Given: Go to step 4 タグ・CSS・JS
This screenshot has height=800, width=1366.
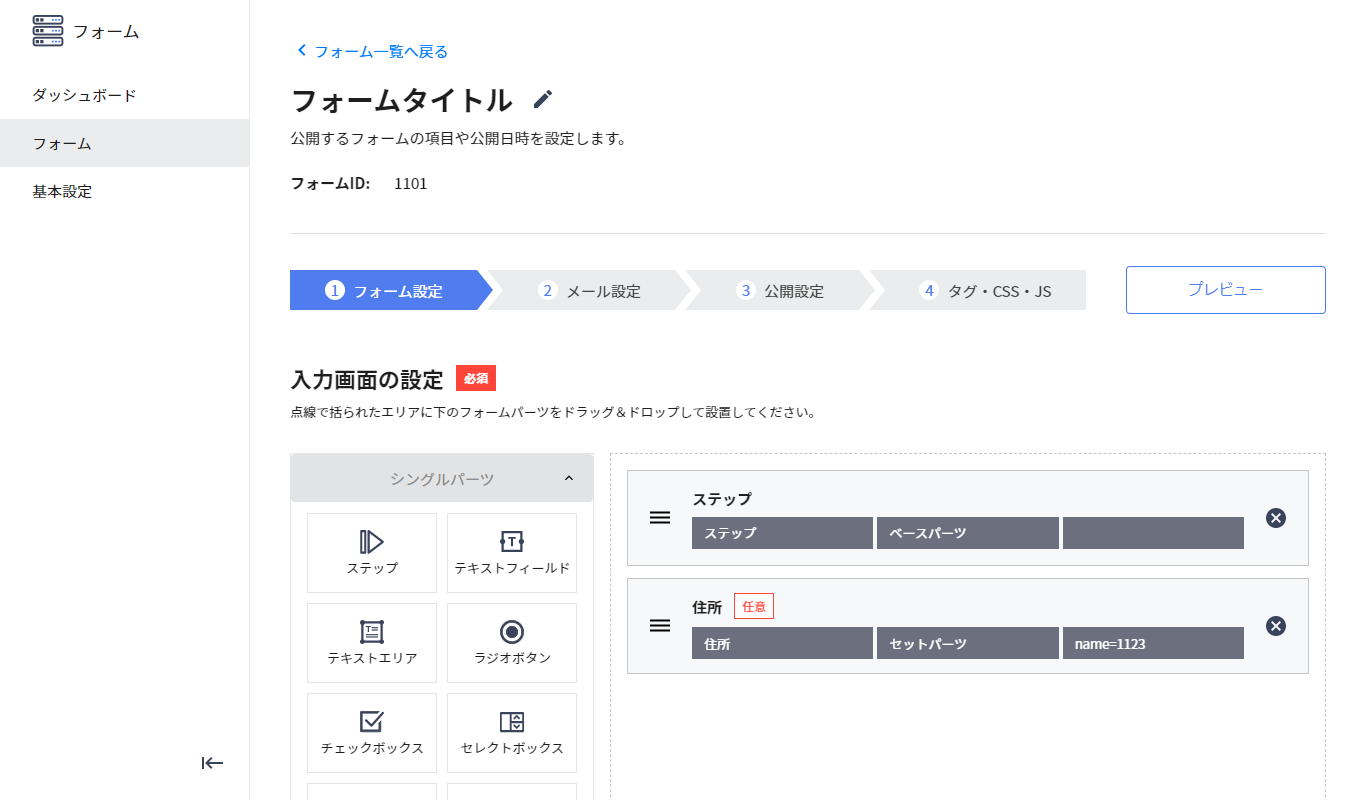Looking at the screenshot, I should pos(980,291).
